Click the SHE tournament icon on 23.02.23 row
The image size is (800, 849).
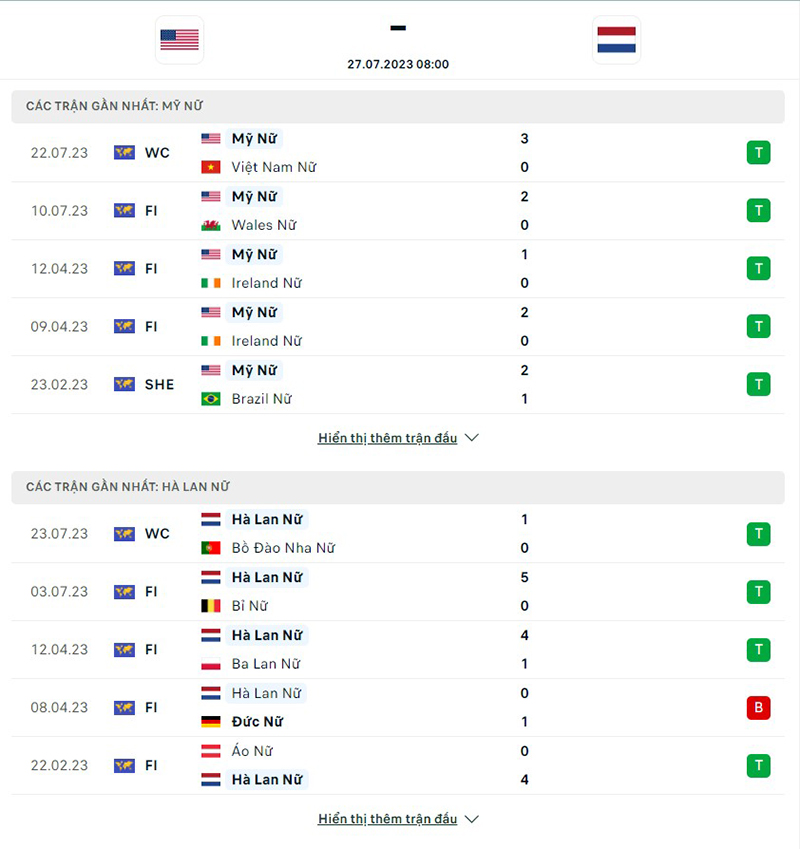(124, 384)
